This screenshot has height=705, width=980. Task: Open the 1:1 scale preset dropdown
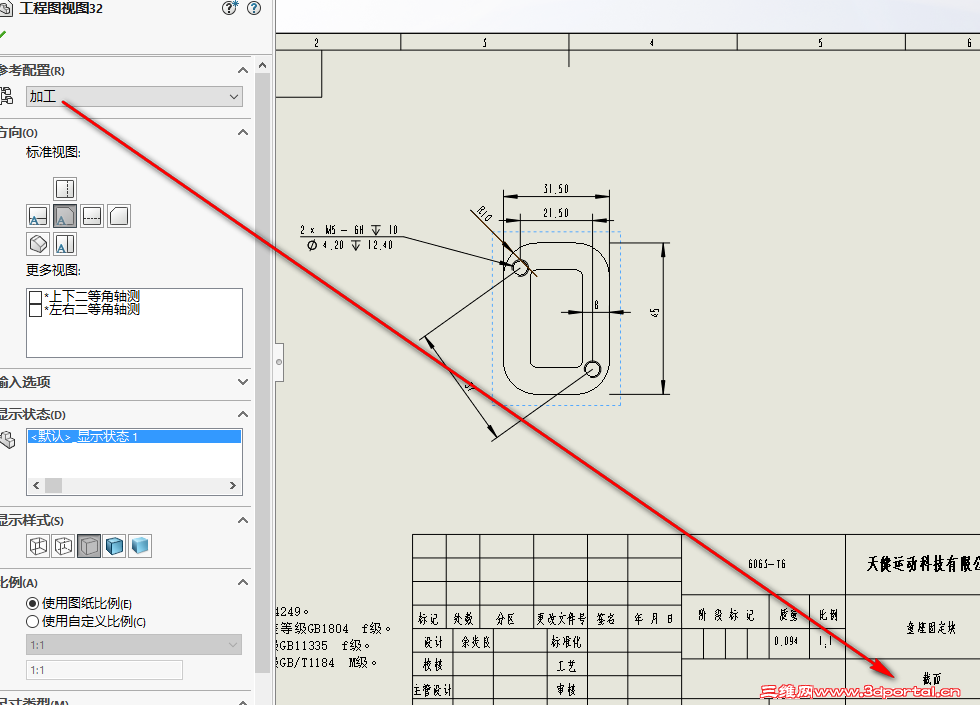(x=134, y=644)
